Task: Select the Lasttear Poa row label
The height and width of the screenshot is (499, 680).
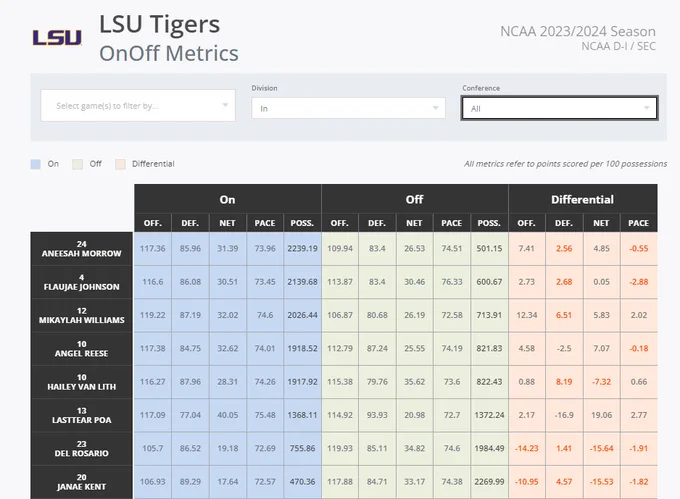Action: [x=82, y=415]
